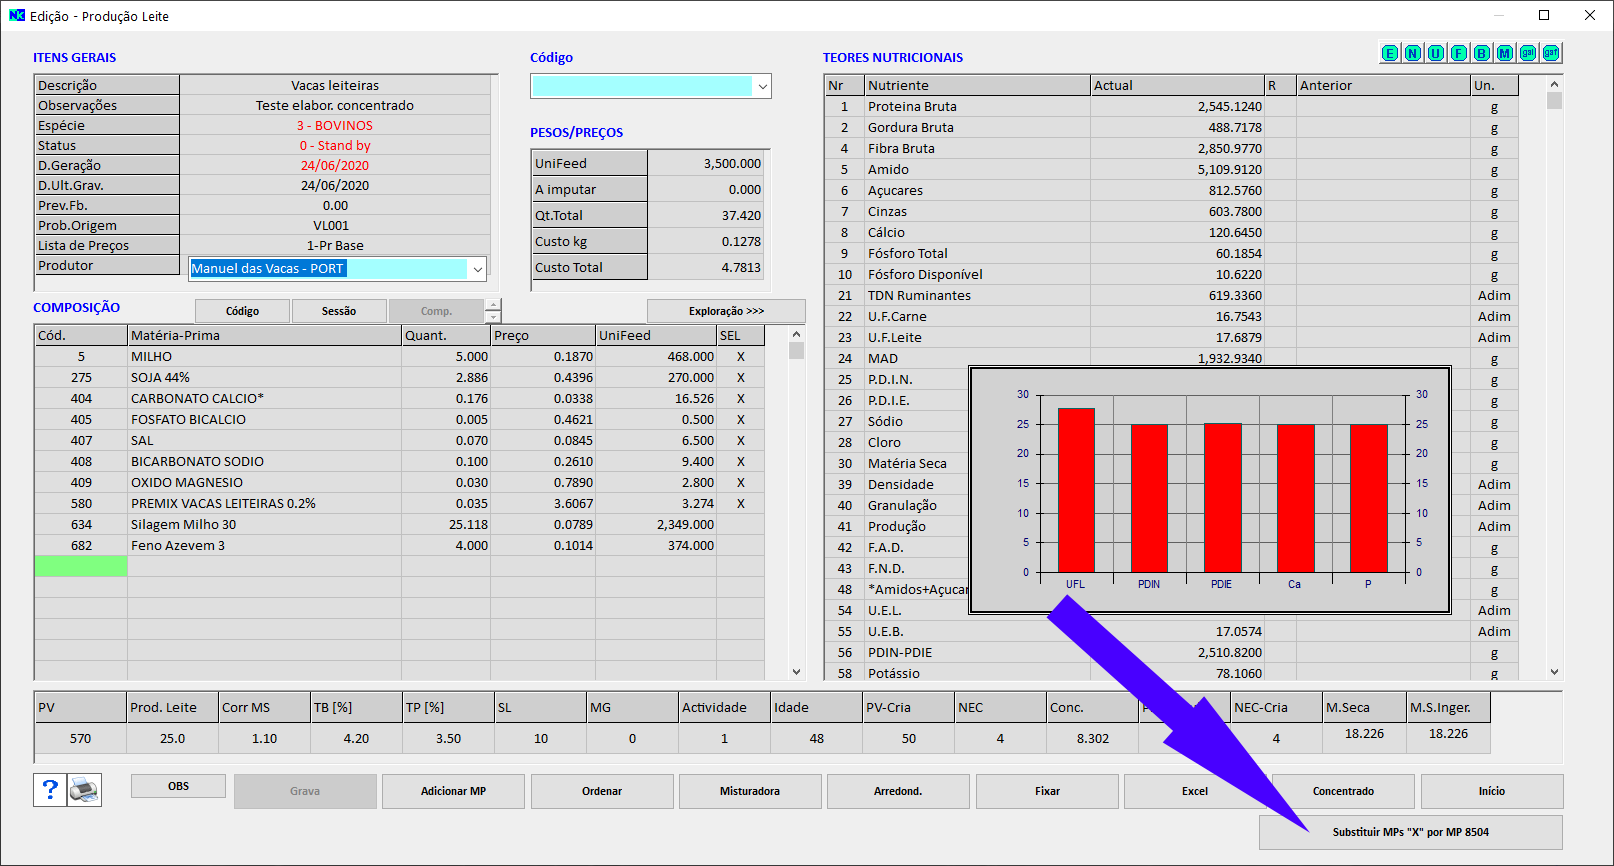The height and width of the screenshot is (866, 1614).
Task: Select the Código tab above composition table
Action: pyautogui.click(x=242, y=311)
